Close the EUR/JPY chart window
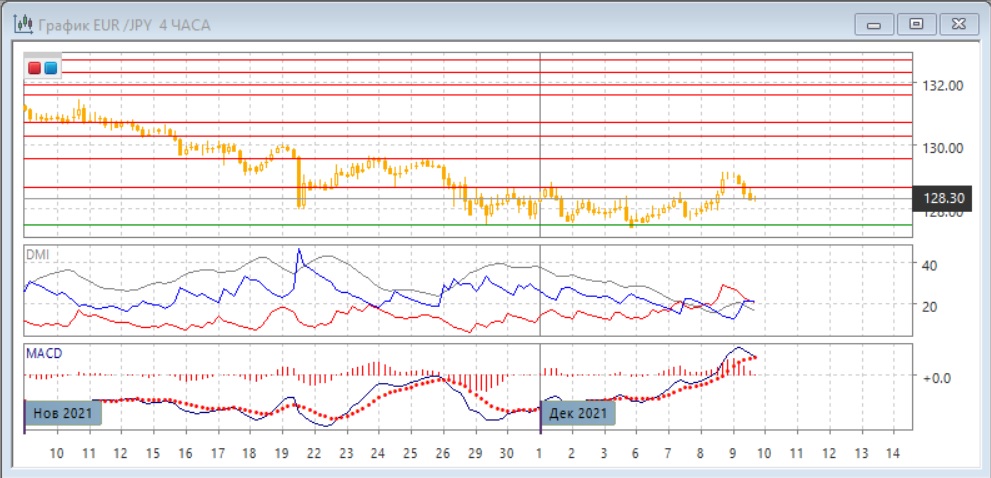 coord(958,23)
